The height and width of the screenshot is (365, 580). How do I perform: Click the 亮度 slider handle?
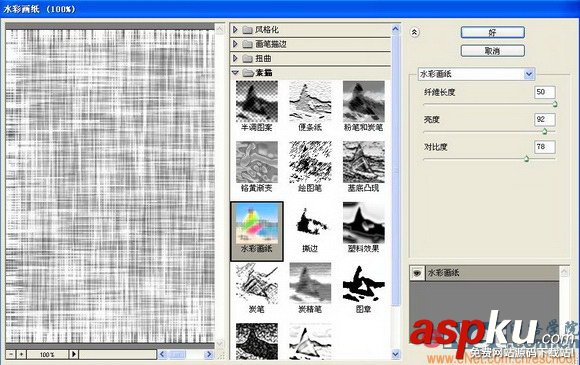pyautogui.click(x=544, y=131)
